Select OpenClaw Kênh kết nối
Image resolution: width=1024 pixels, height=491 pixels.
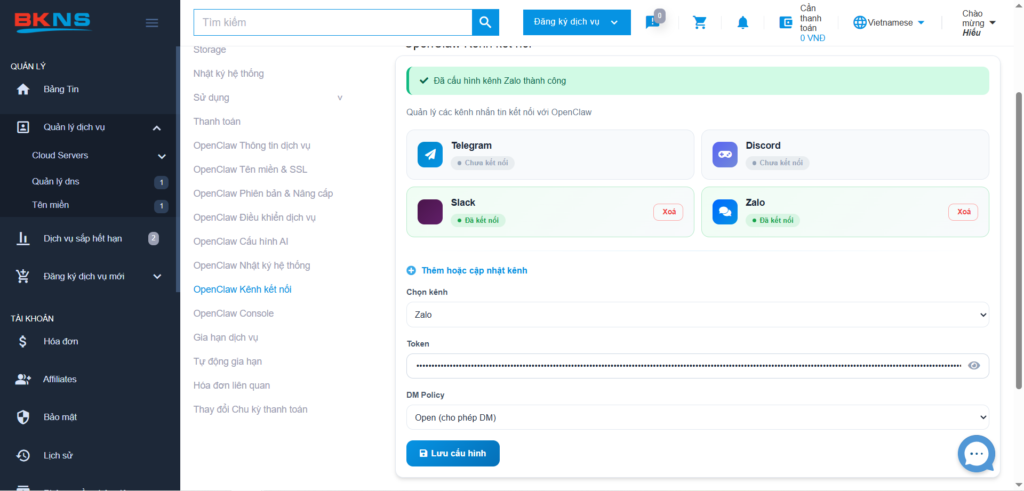click(242, 289)
